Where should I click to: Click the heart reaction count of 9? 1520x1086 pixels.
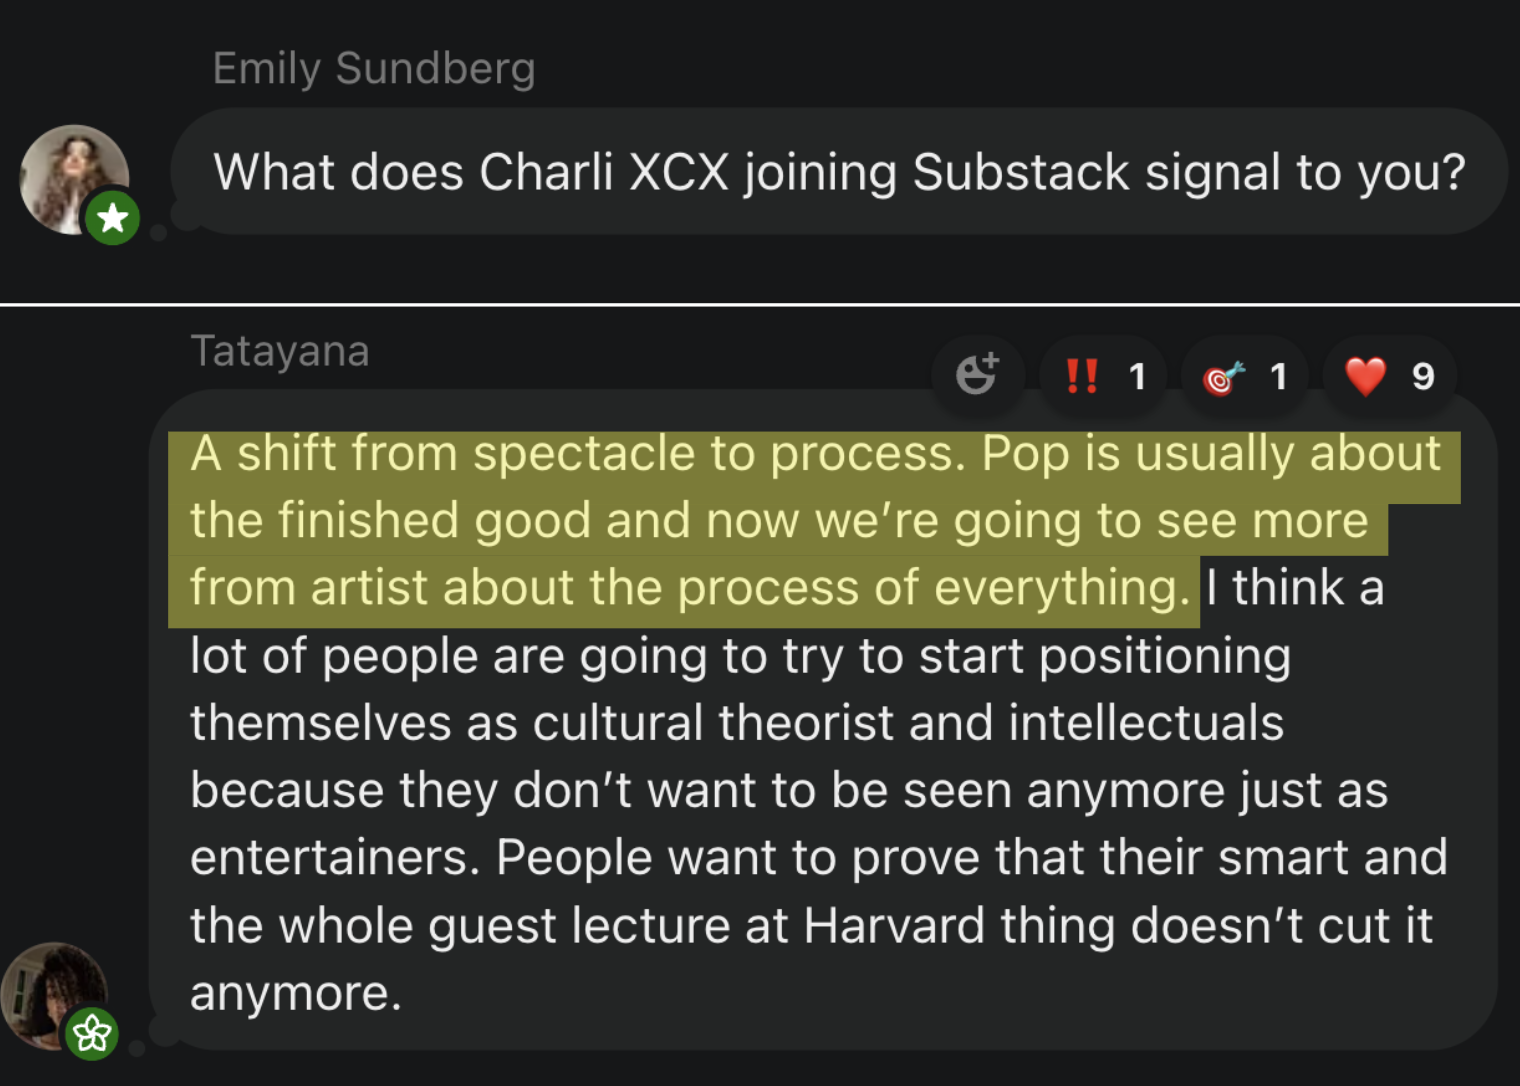tap(1422, 377)
